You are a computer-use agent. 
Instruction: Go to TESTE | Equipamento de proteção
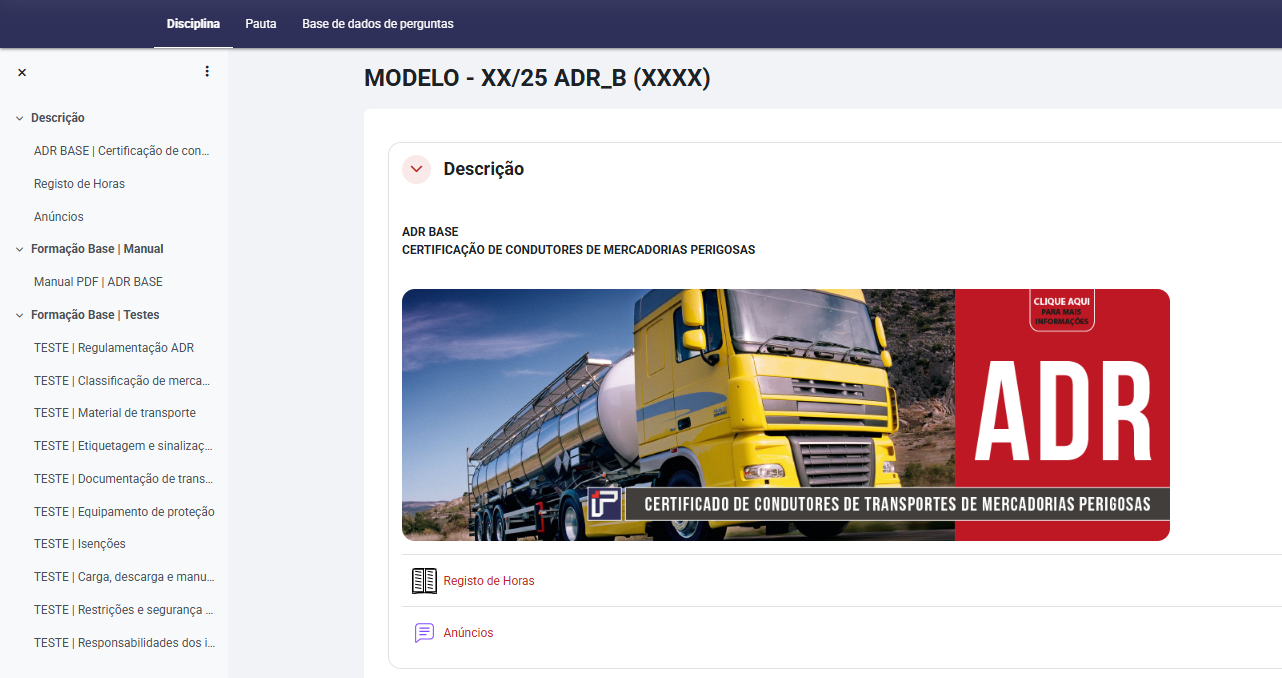(124, 512)
